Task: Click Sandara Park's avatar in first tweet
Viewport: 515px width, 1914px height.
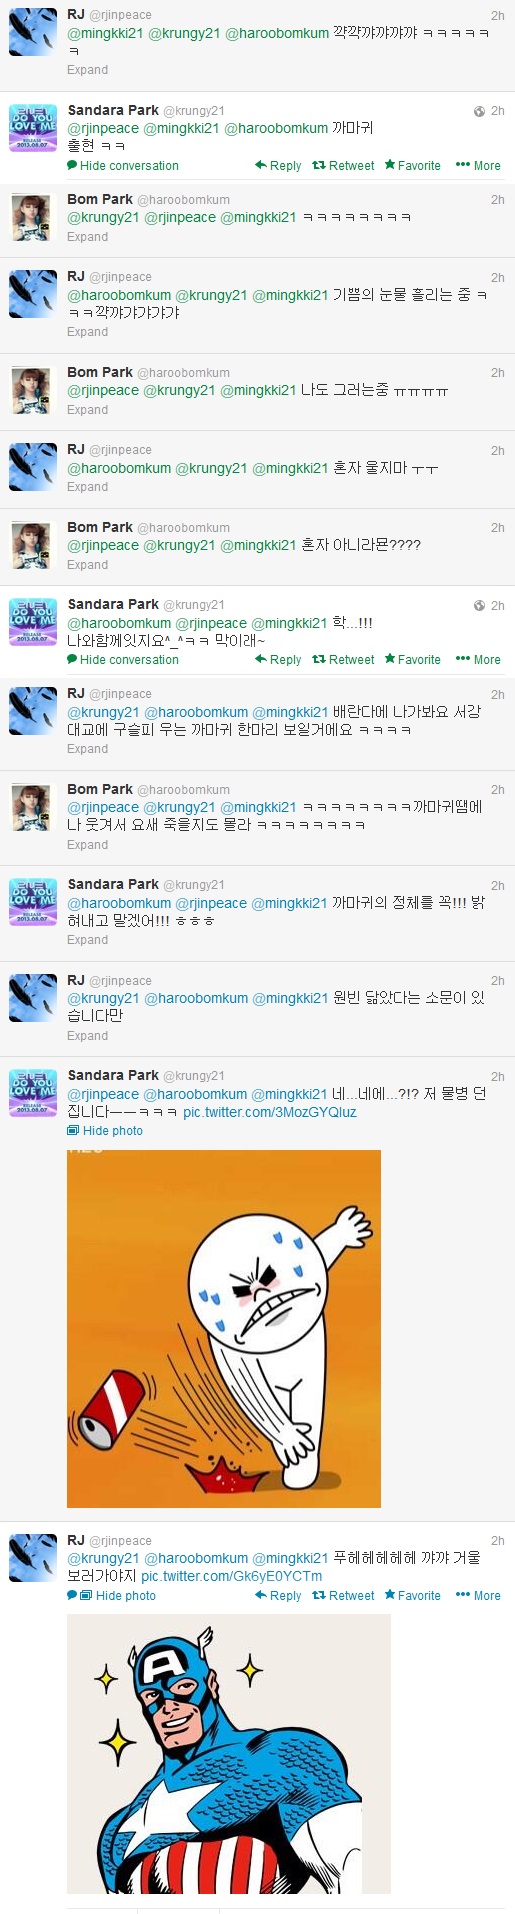Action: pyautogui.click(x=33, y=128)
